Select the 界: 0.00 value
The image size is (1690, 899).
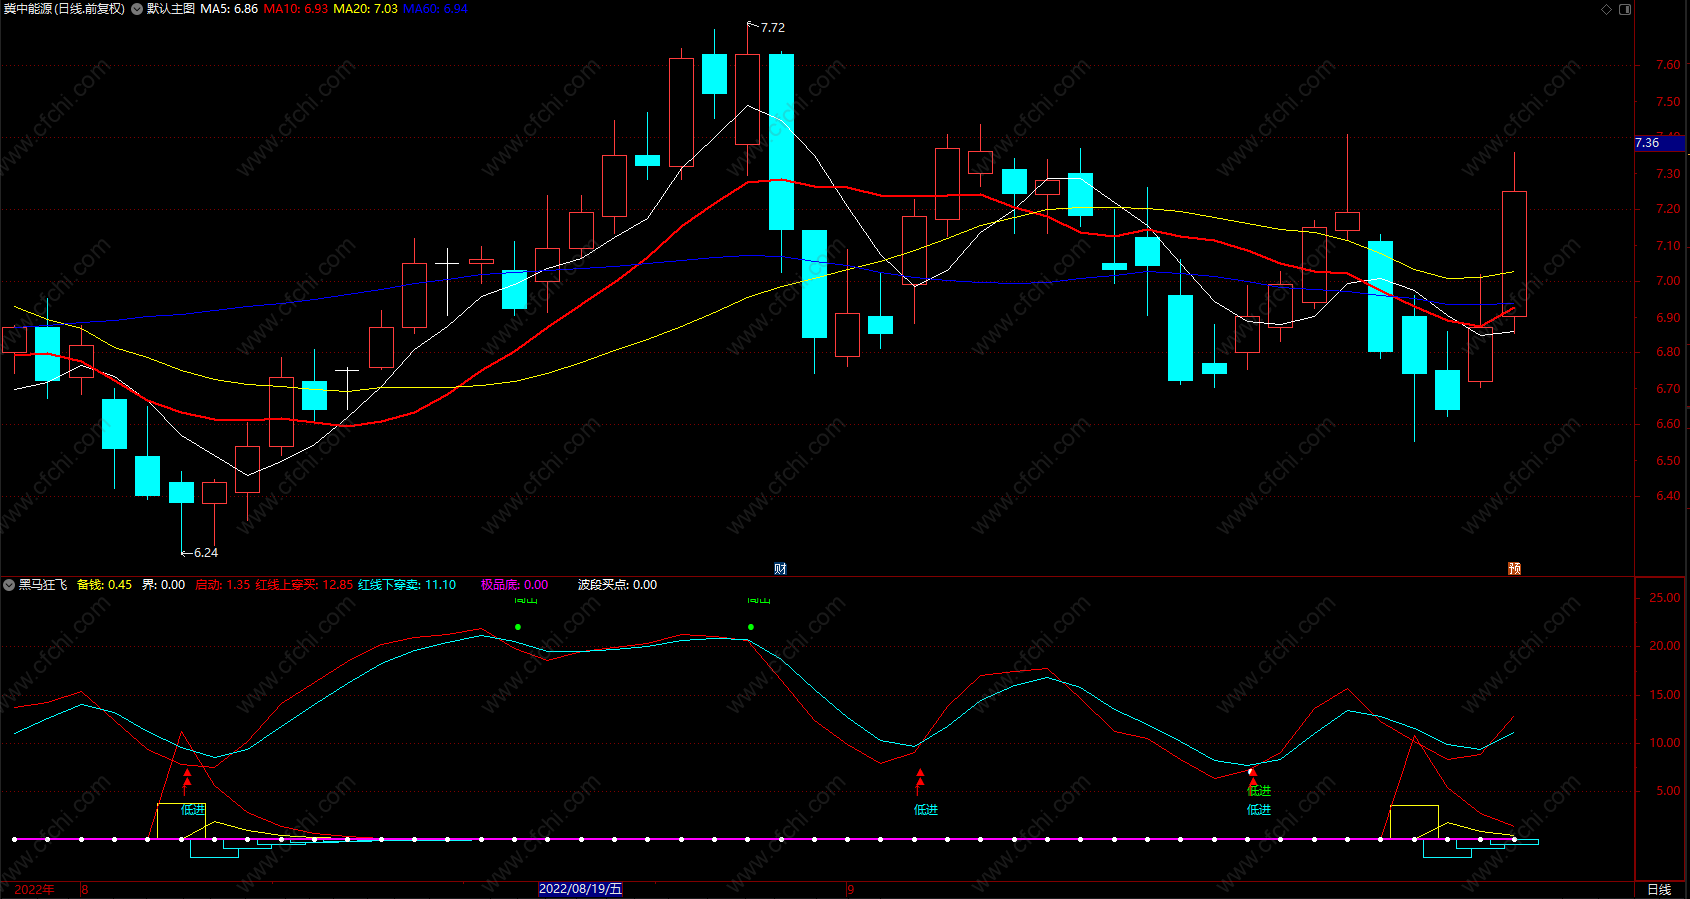click(163, 585)
